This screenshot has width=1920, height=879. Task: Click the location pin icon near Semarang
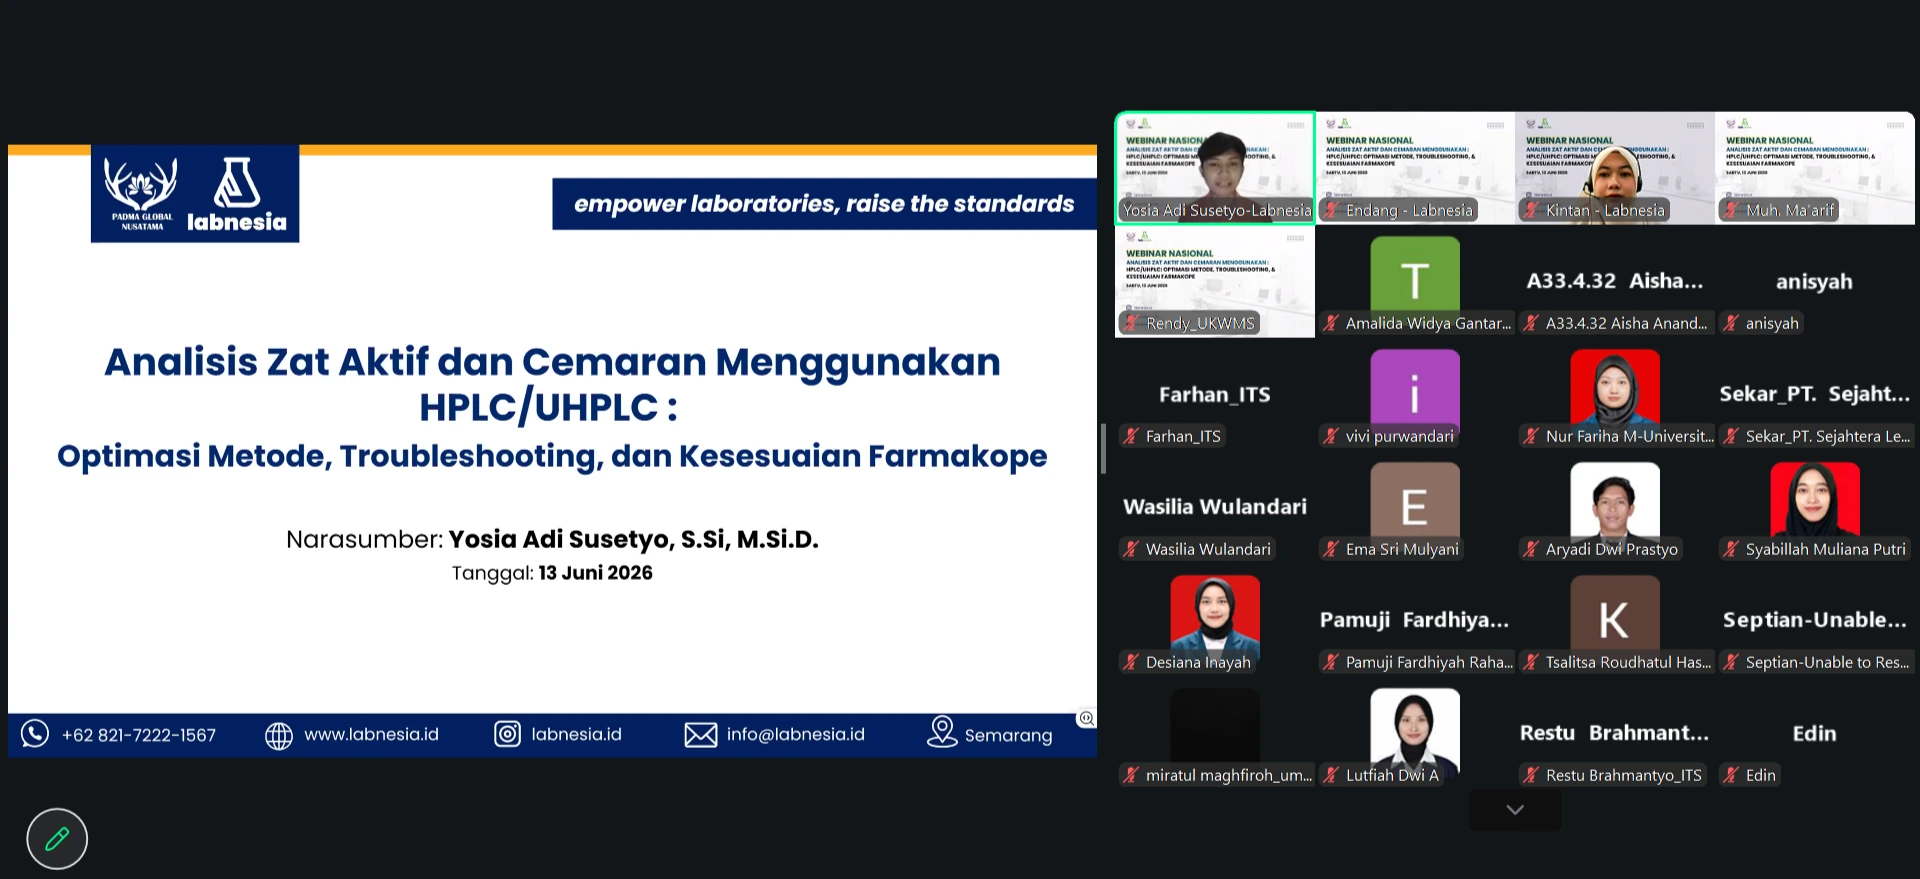[942, 732]
